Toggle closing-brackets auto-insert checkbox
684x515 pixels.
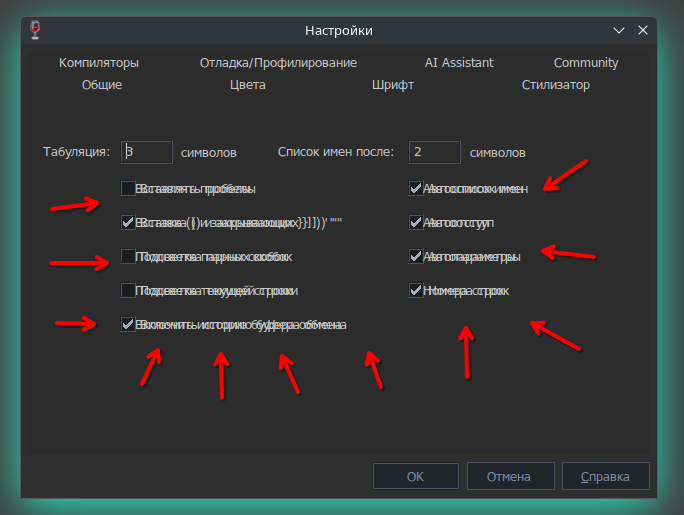(x=128, y=222)
